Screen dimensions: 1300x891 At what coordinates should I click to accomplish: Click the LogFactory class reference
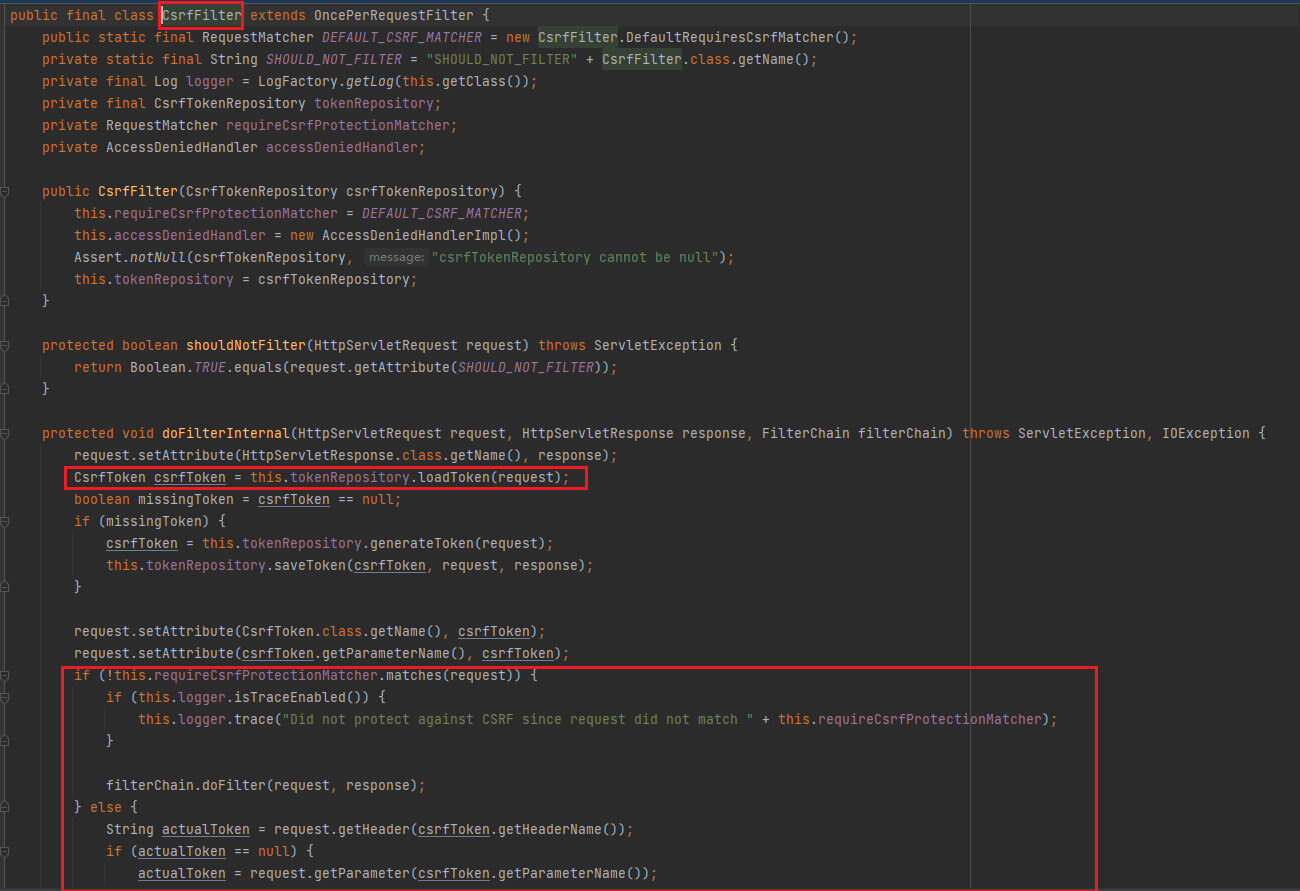point(298,81)
